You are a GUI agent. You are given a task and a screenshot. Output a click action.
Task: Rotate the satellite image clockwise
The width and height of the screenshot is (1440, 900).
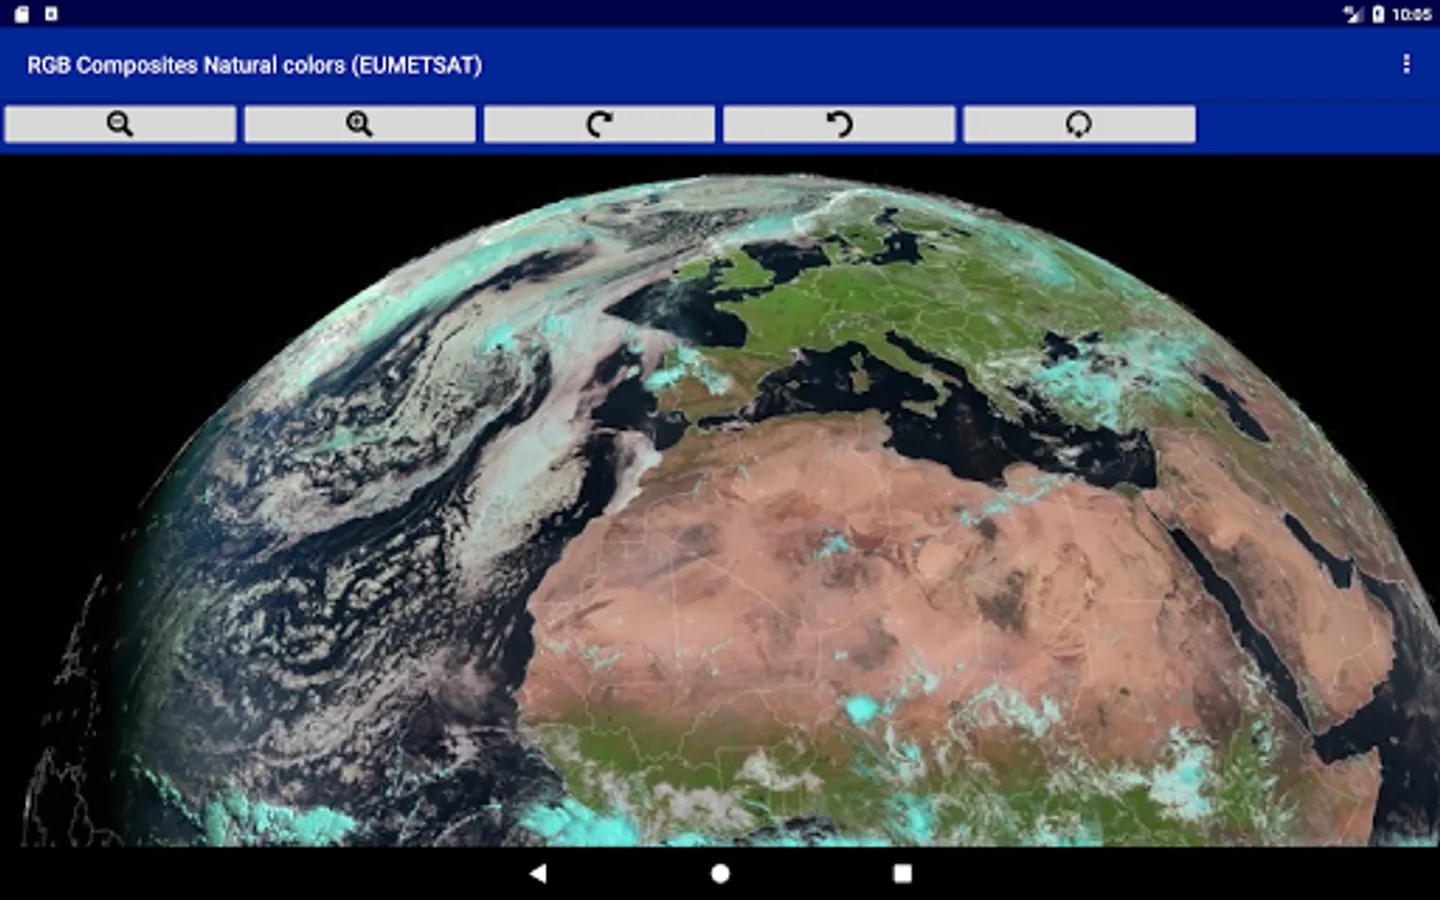coord(600,124)
